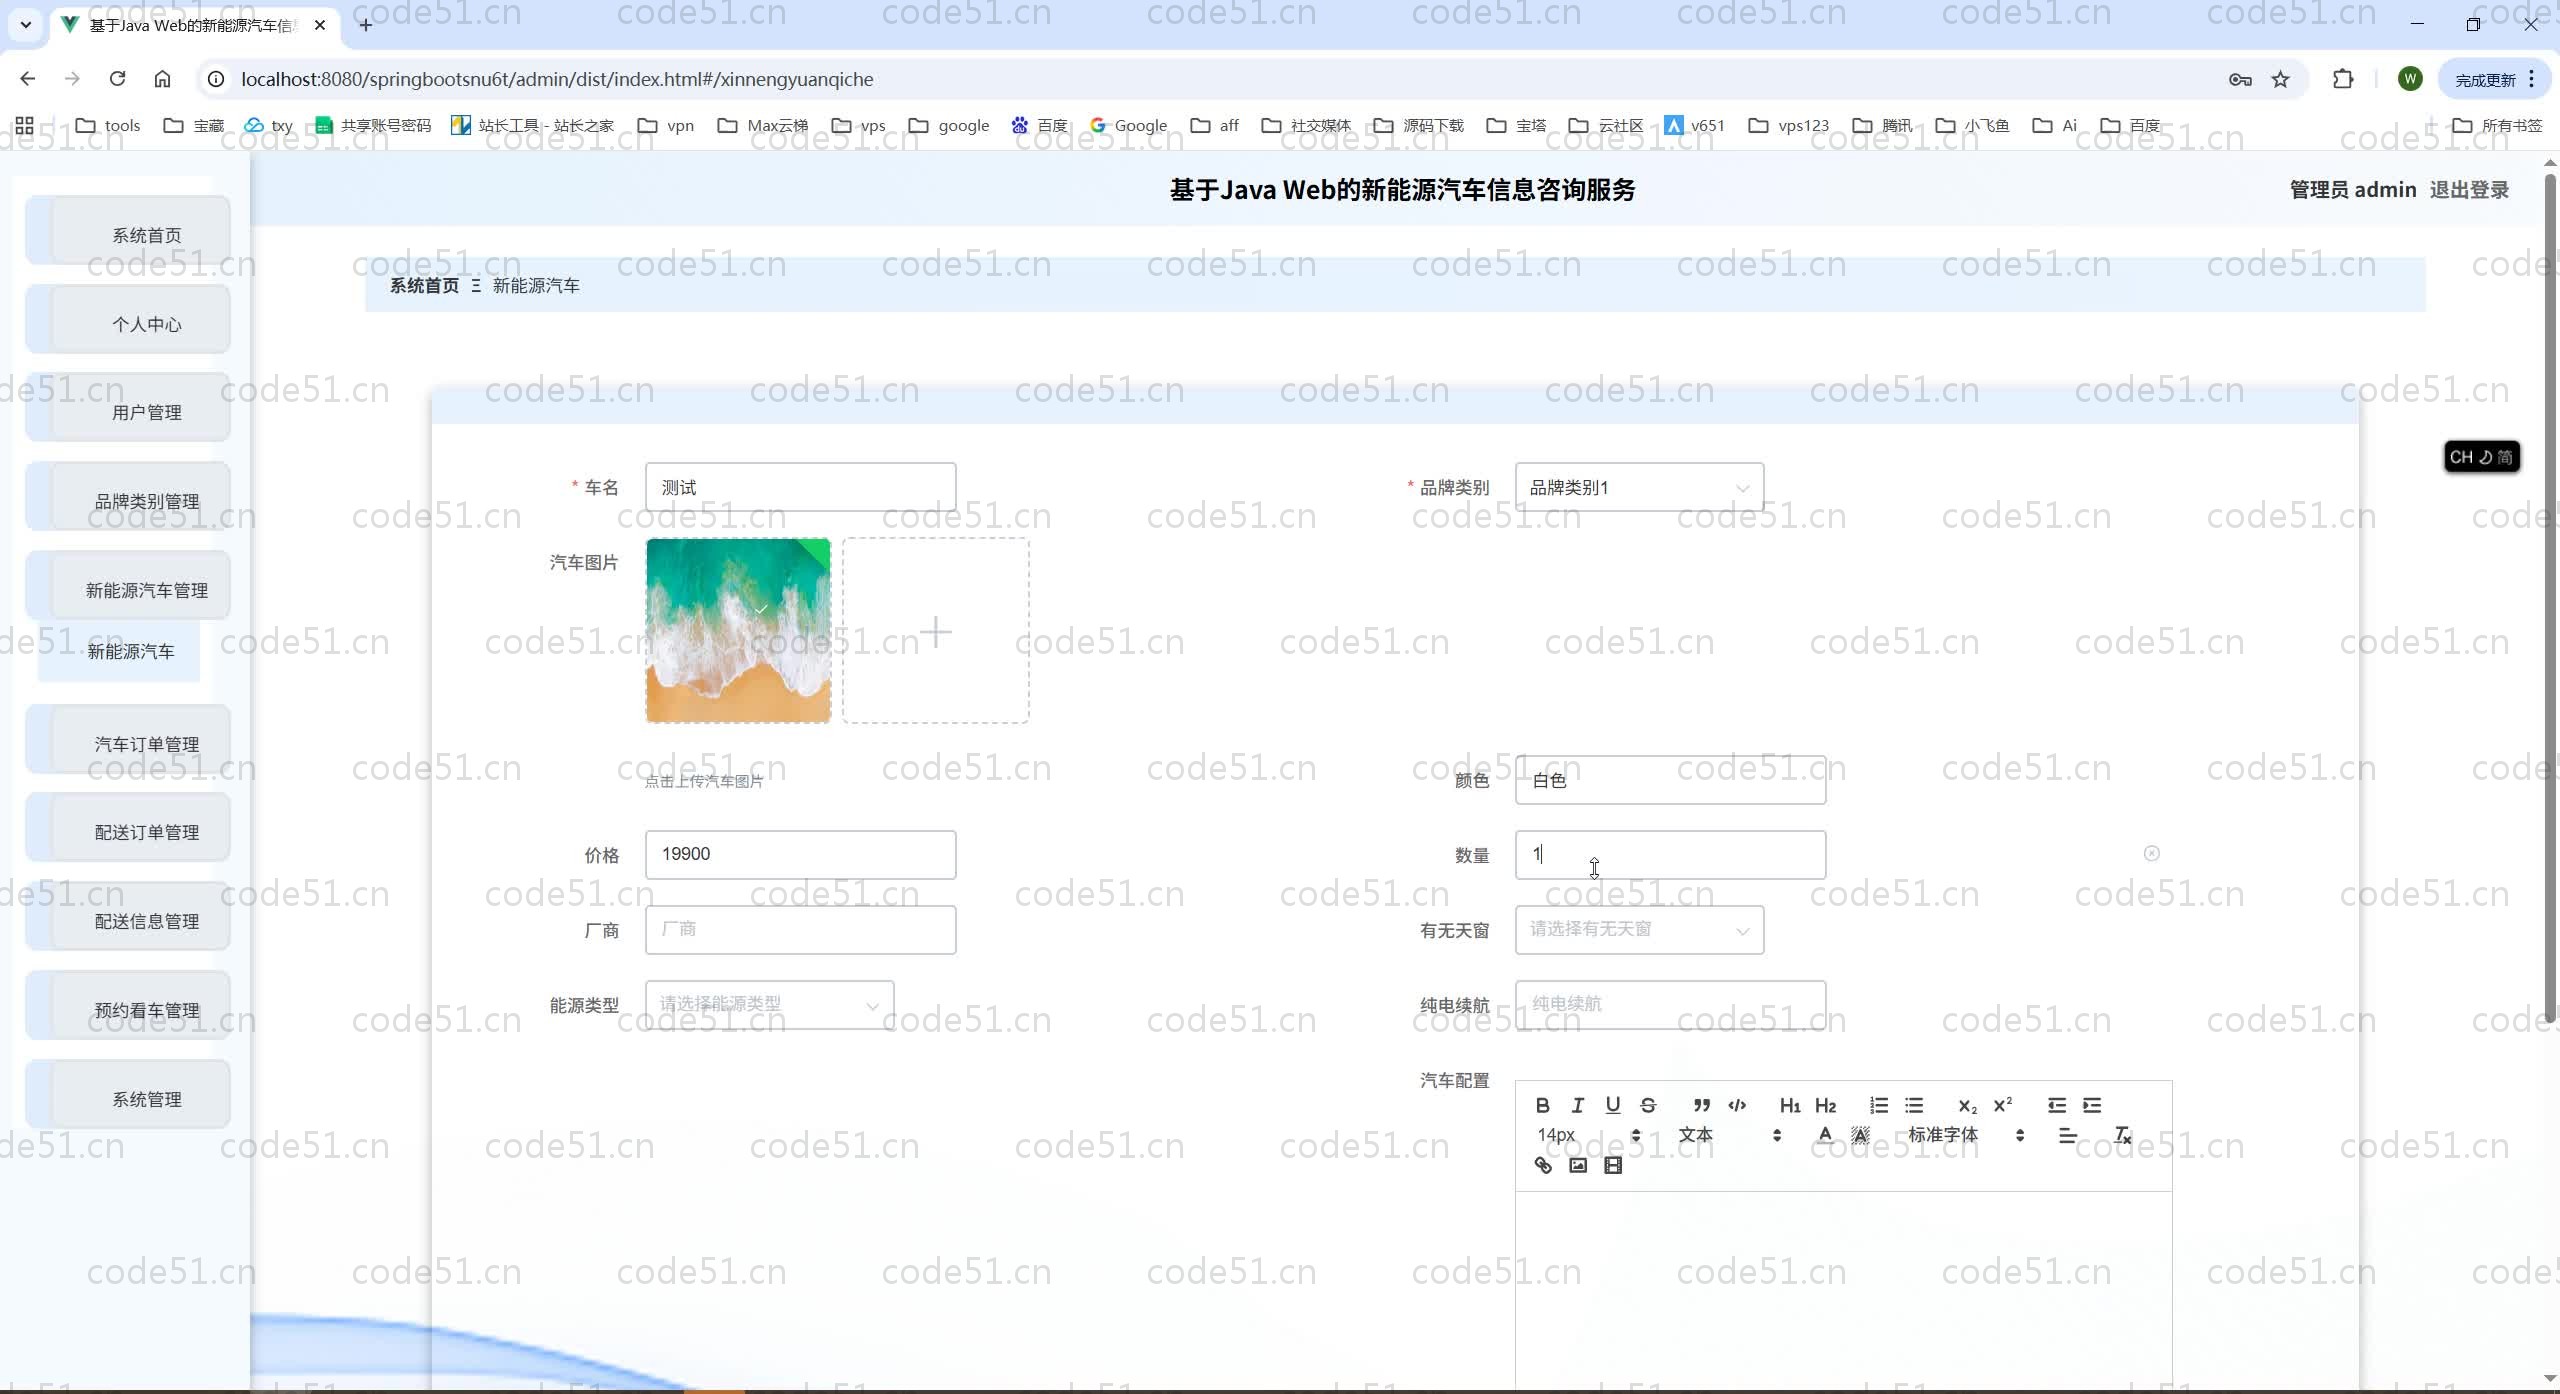Toggle bold formatting in editor
Screen dimensions: 2560x1394
point(1542,1105)
